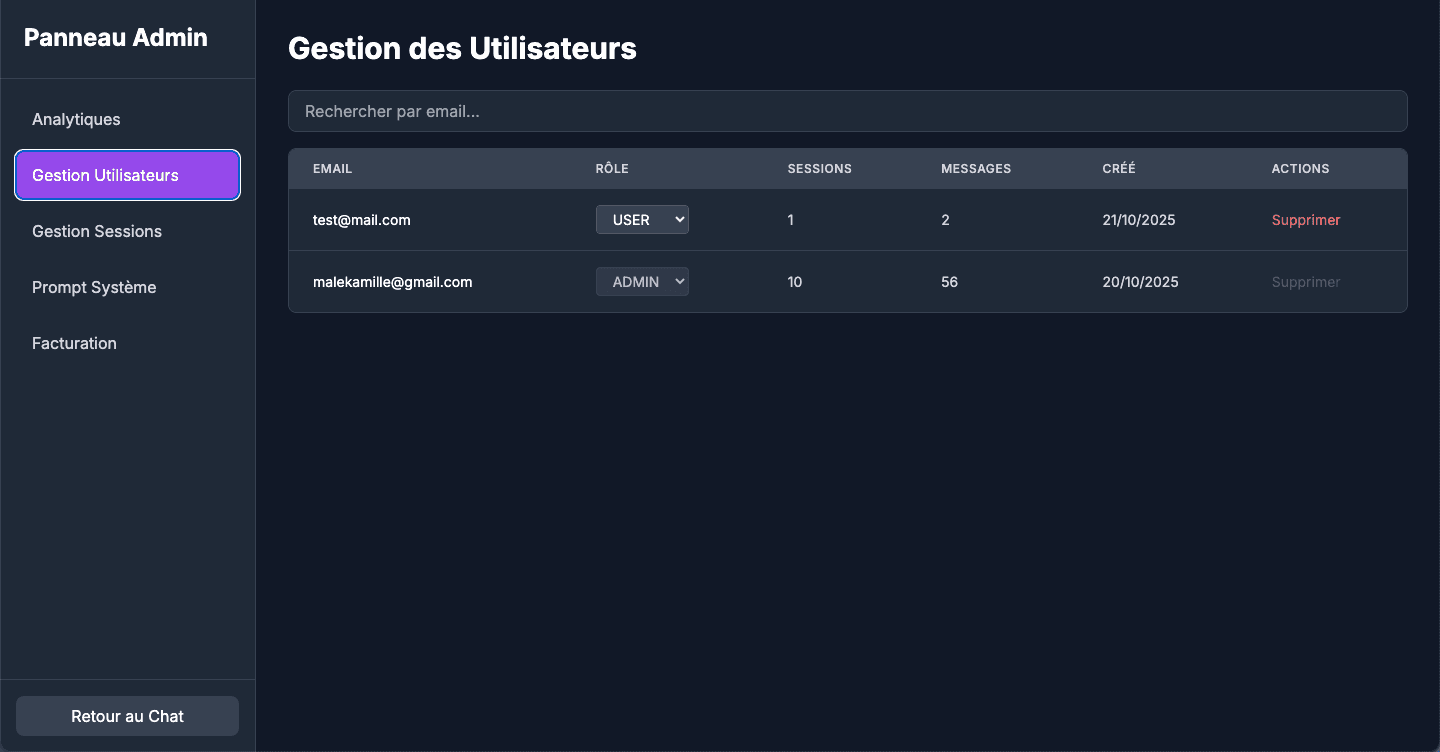Image resolution: width=1440 pixels, height=752 pixels.
Task: Open the role dropdown for test@mail.com
Action: pos(642,219)
